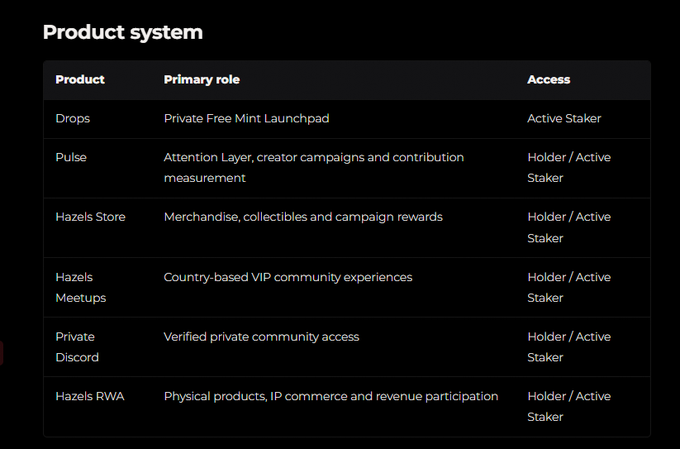680x449 pixels.
Task: Click the access cell in Hazels Store row
Action: coord(569,227)
